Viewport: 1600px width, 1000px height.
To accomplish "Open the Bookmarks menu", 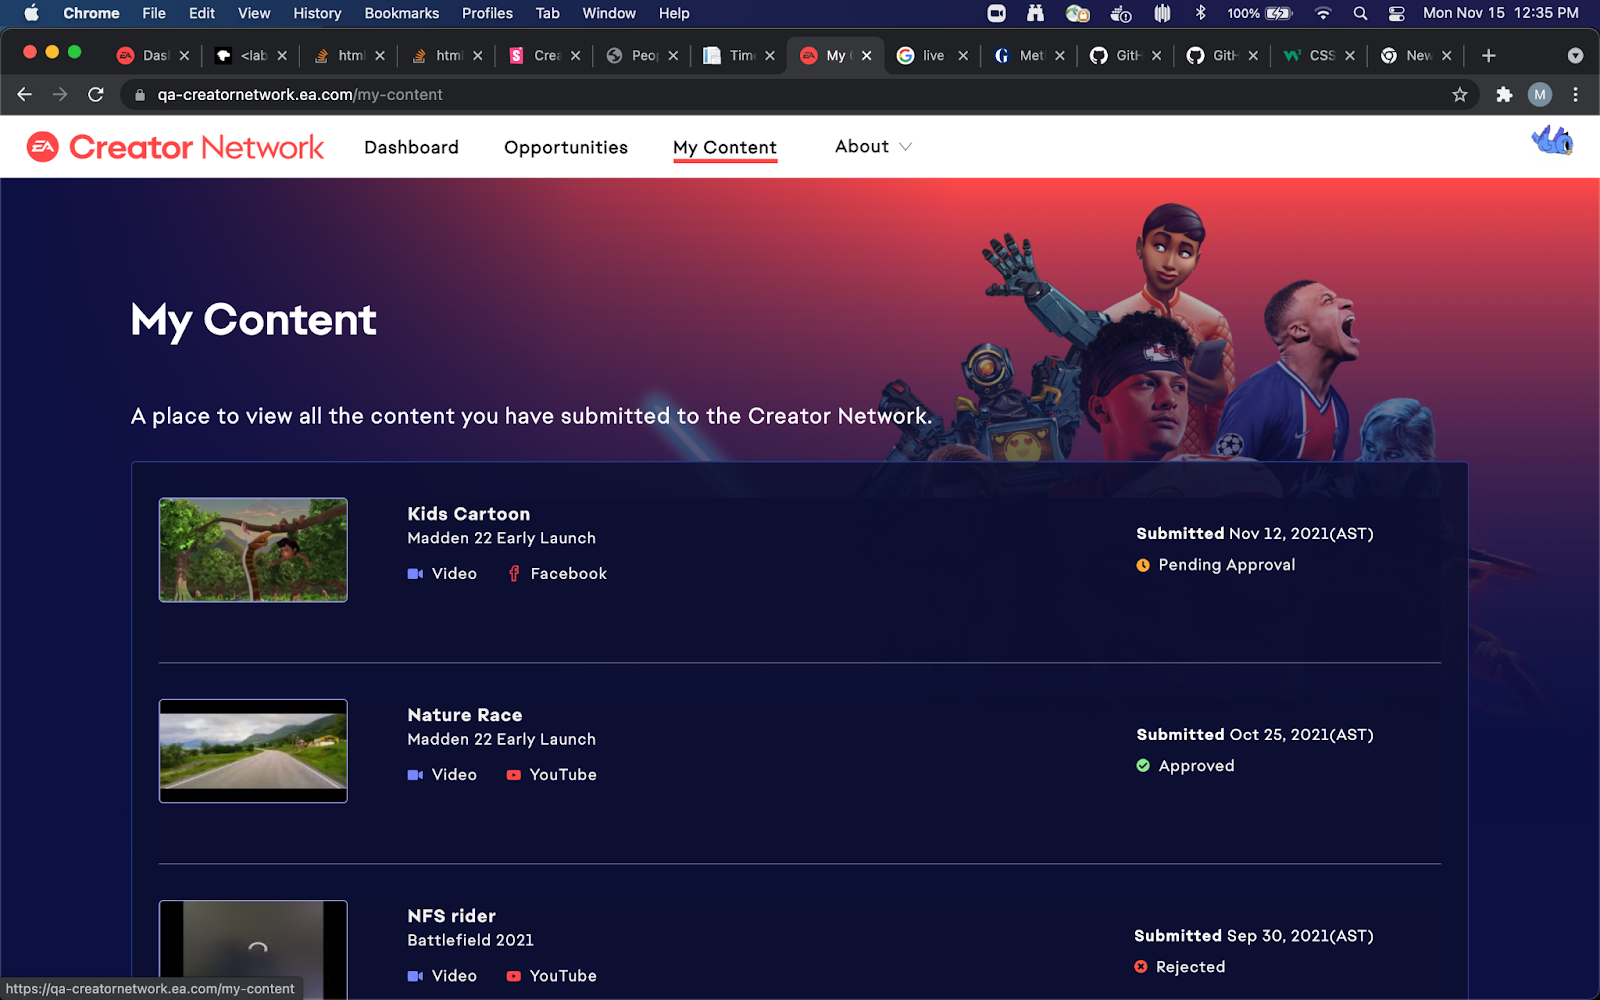I will [401, 13].
